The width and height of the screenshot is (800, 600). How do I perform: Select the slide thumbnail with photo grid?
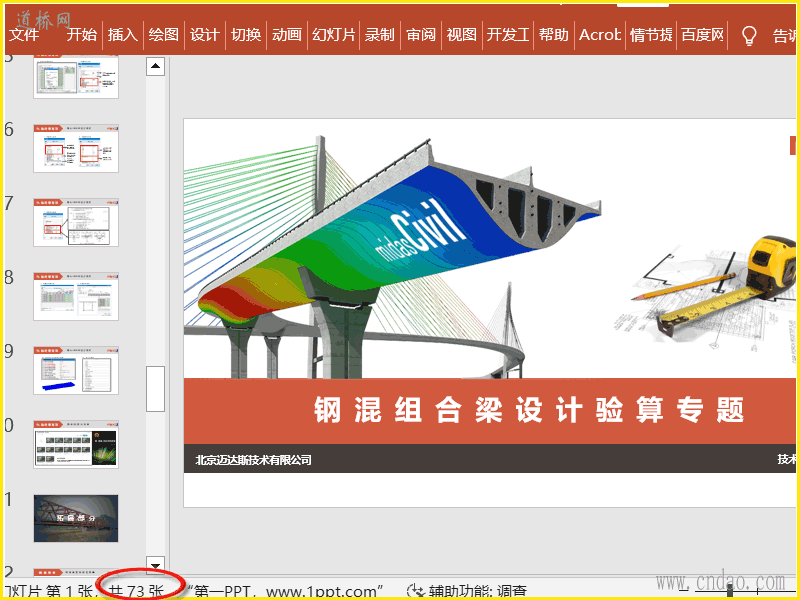coord(76,444)
